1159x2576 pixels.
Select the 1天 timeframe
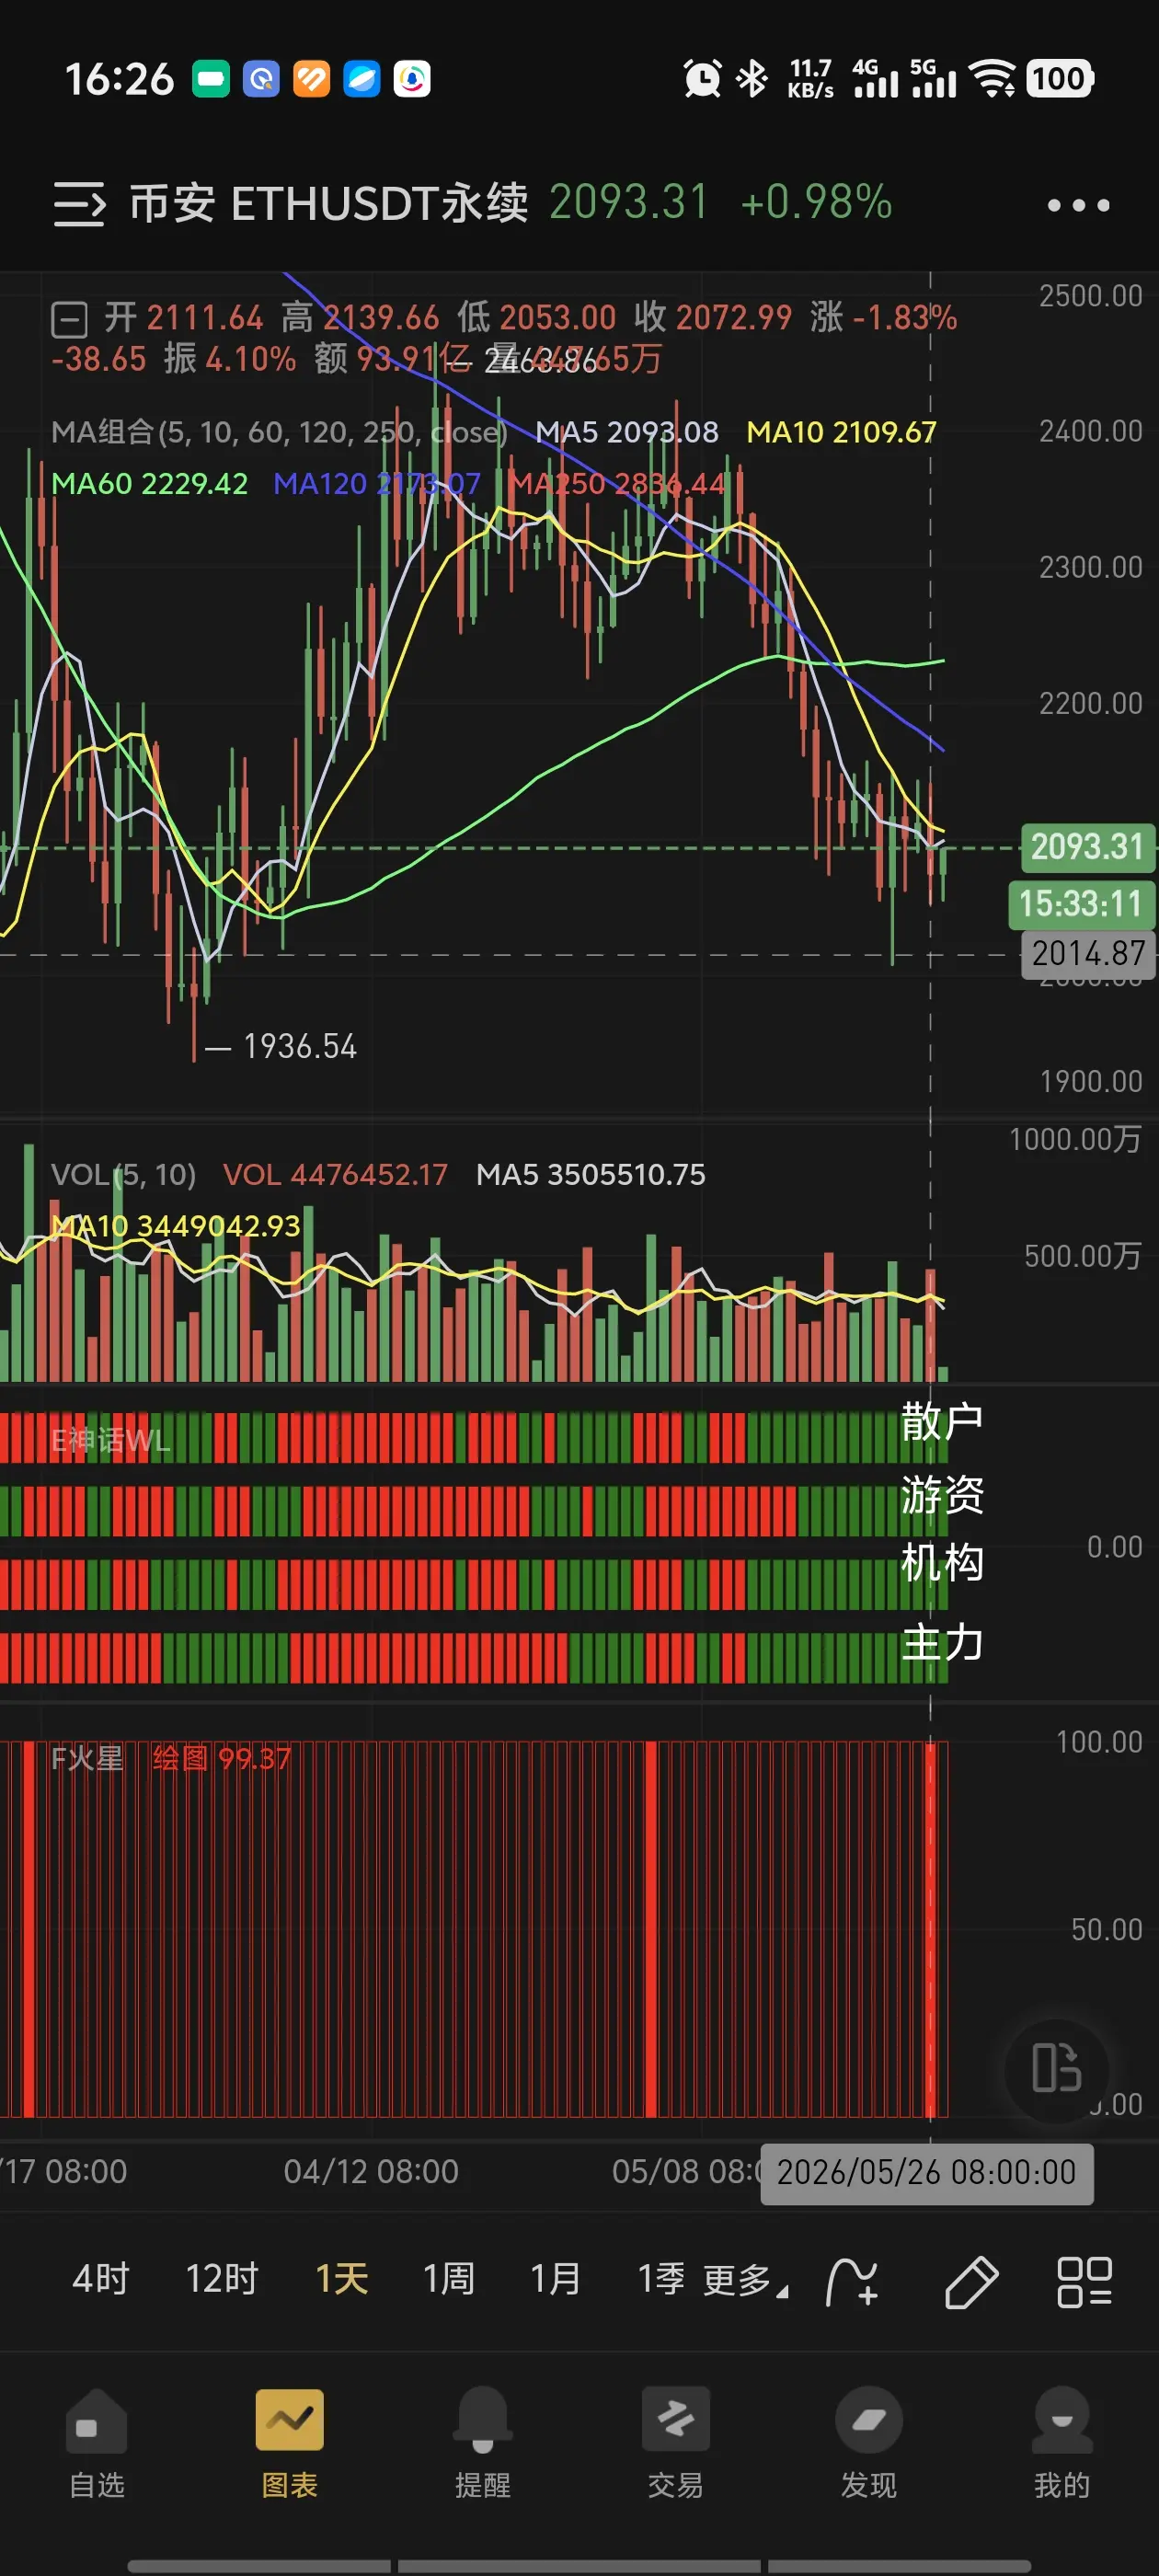[342, 2279]
